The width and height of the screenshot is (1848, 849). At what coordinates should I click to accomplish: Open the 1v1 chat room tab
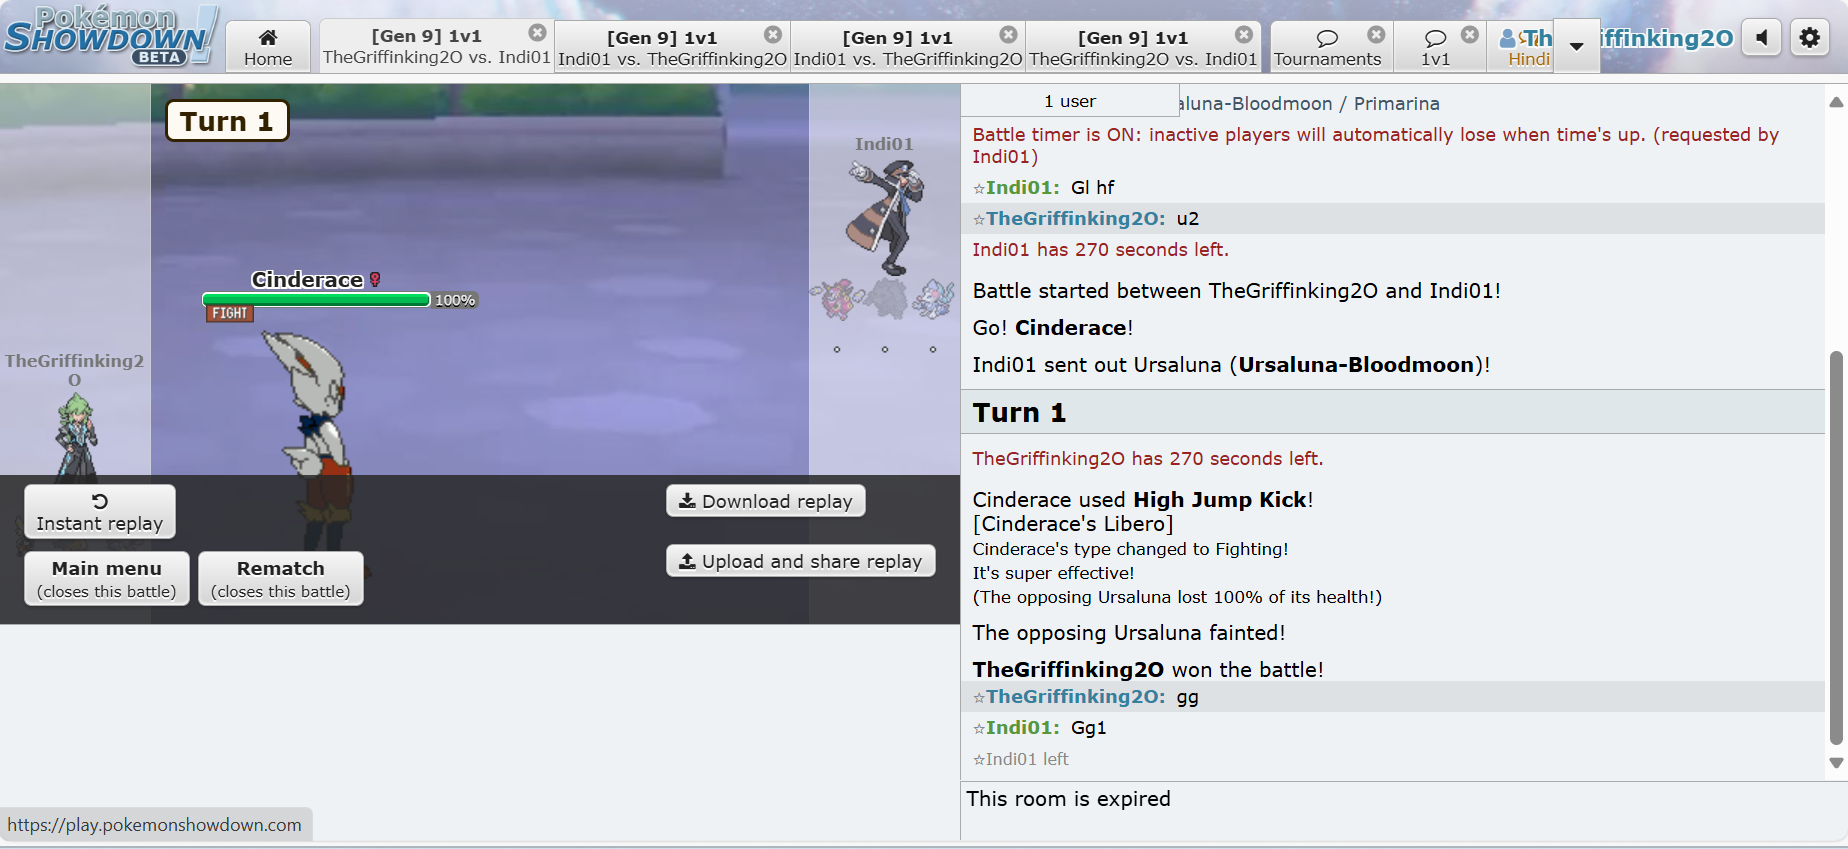[x=1435, y=47]
